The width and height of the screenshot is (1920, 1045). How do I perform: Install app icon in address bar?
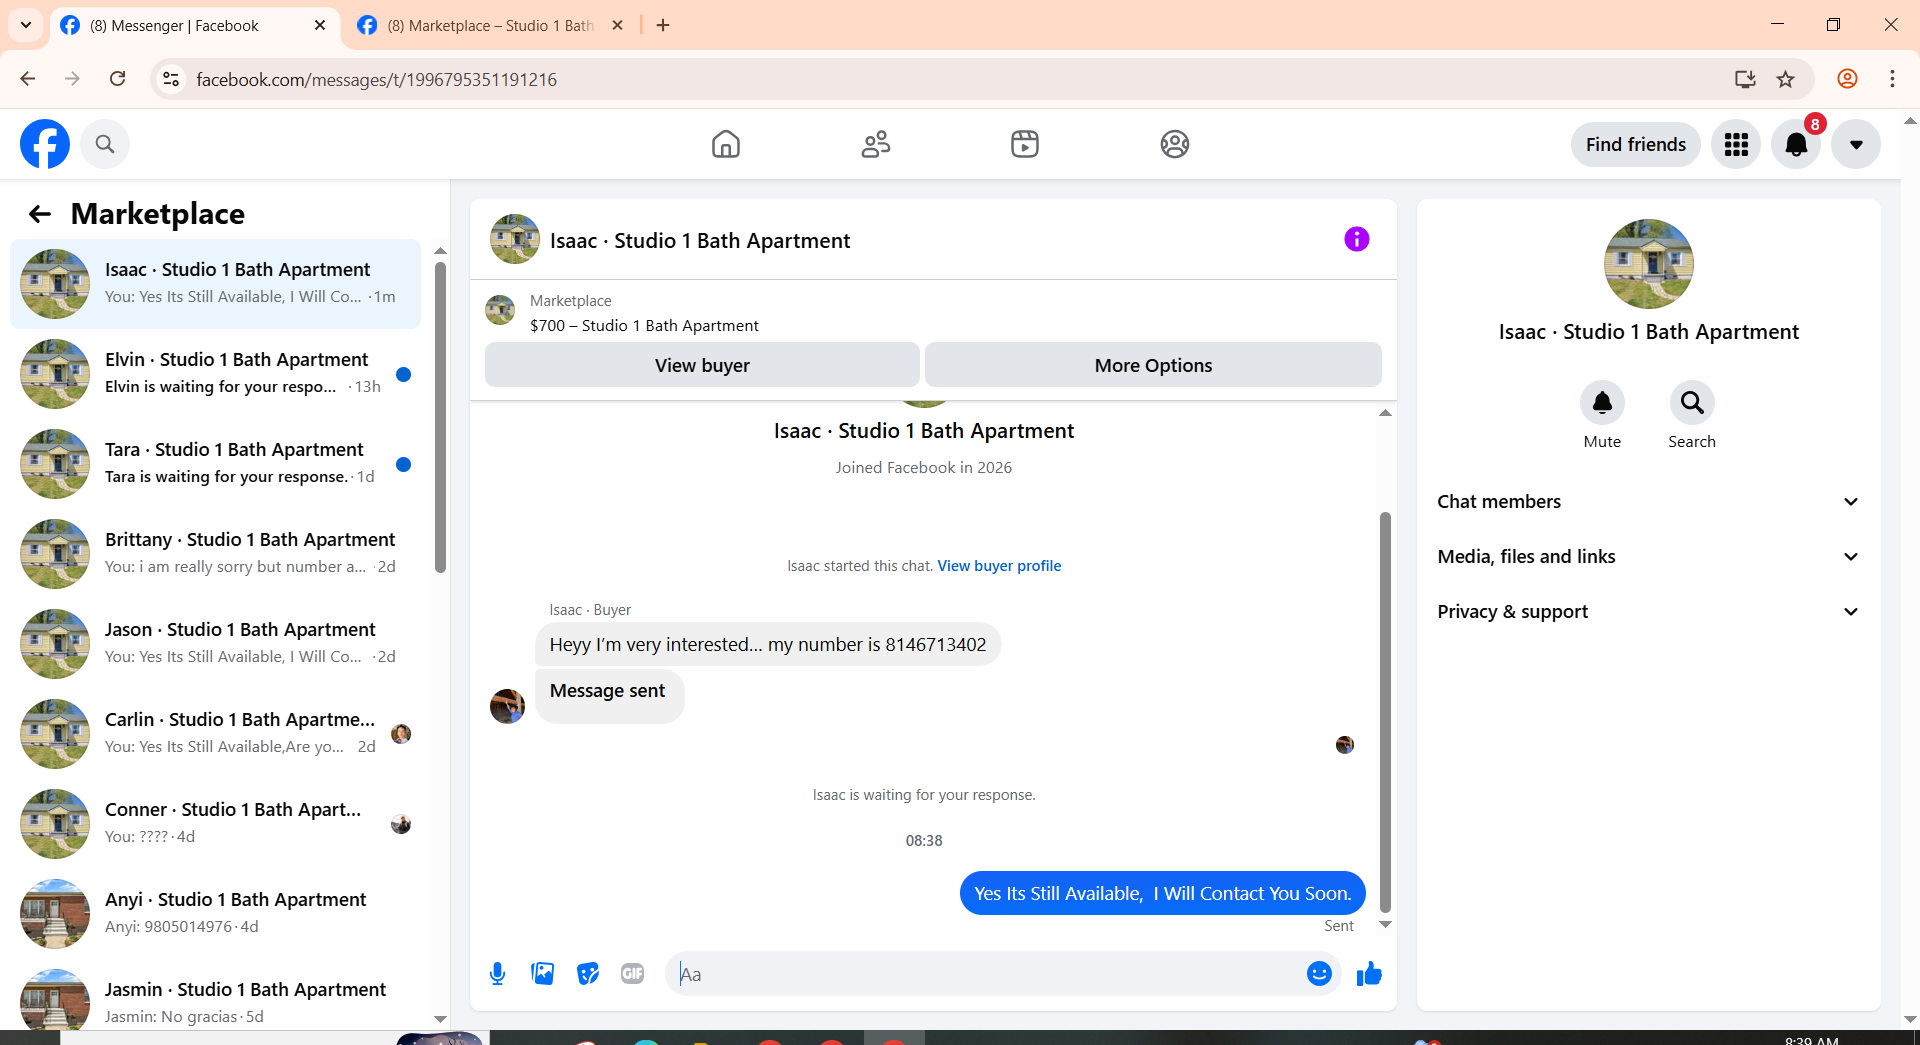(1745, 79)
